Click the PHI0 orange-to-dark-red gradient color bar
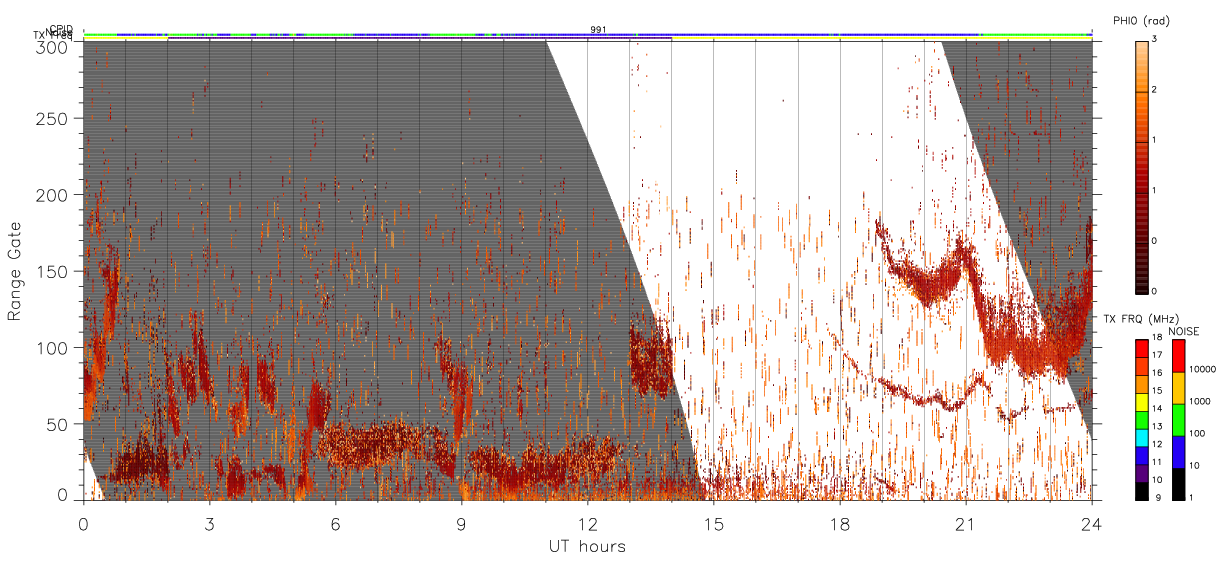The width and height of the screenshot is (1228, 567). coord(1142,166)
